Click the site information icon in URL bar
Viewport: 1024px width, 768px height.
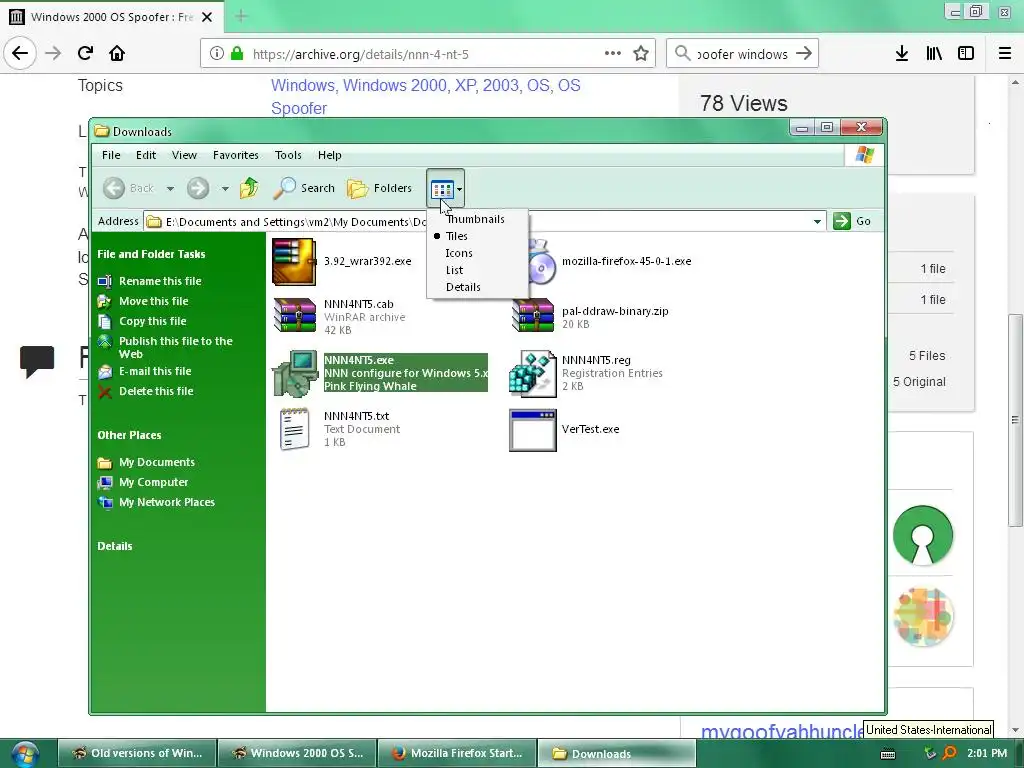(x=217, y=54)
